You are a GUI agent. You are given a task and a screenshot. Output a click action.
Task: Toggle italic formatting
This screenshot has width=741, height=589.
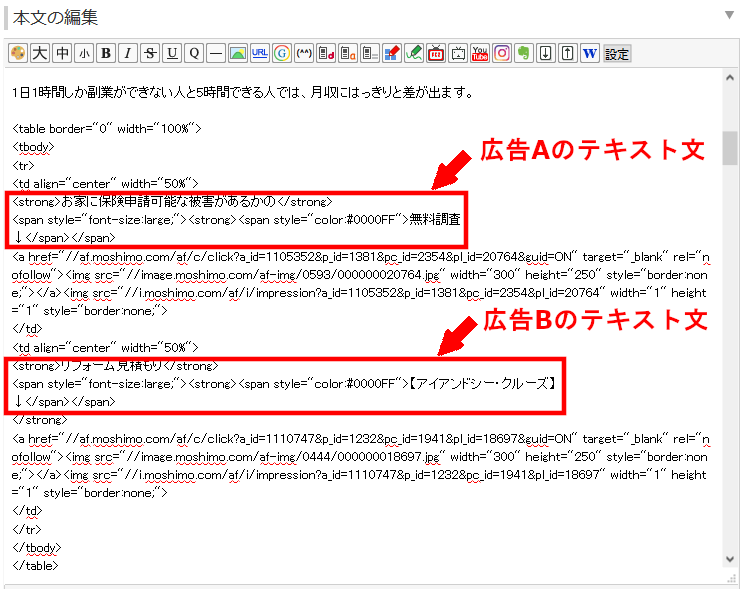(x=128, y=53)
